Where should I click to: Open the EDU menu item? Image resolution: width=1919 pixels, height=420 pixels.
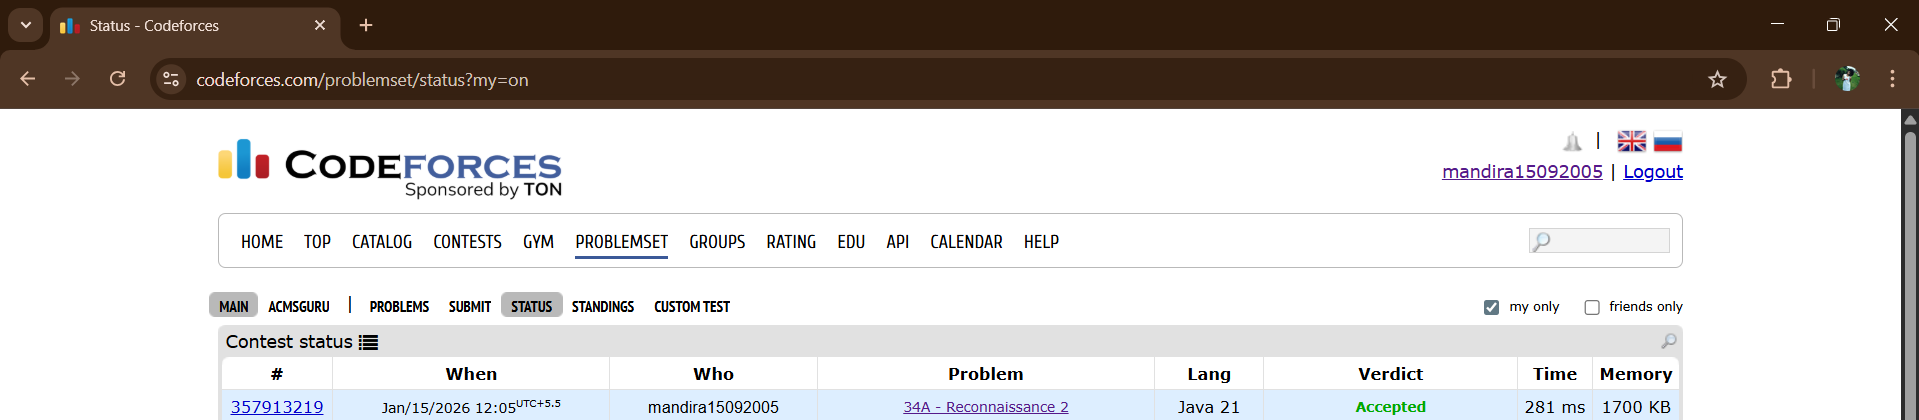pos(851,242)
